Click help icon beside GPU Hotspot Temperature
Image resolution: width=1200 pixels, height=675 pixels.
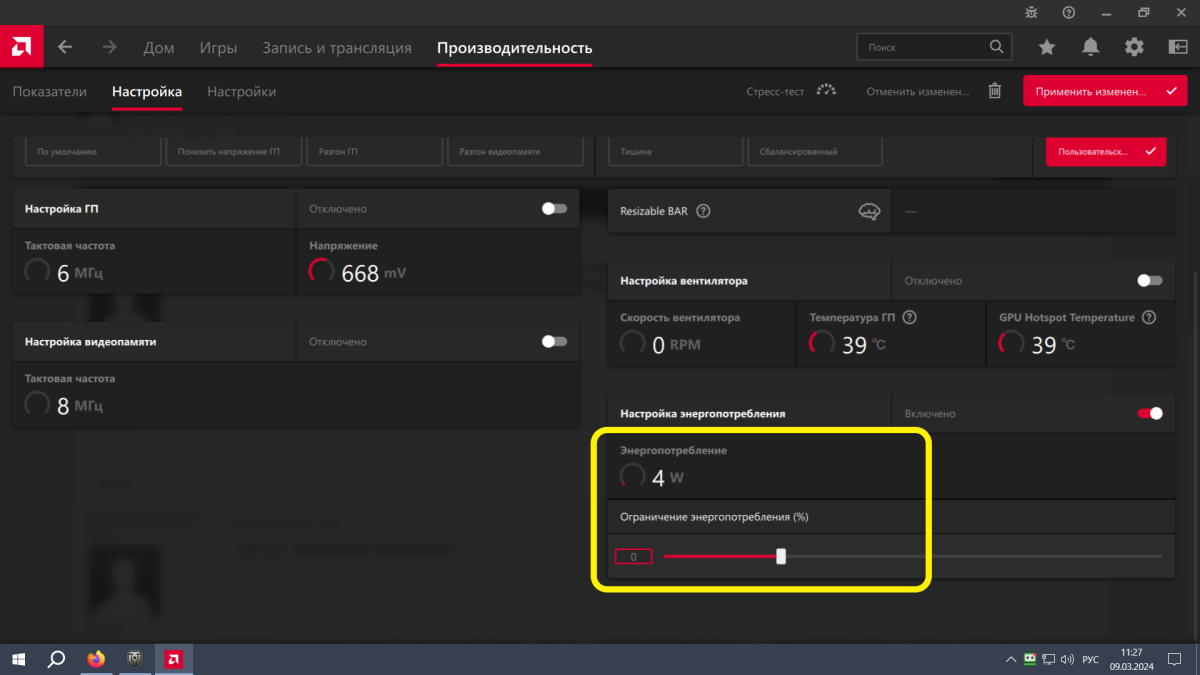coord(1149,317)
